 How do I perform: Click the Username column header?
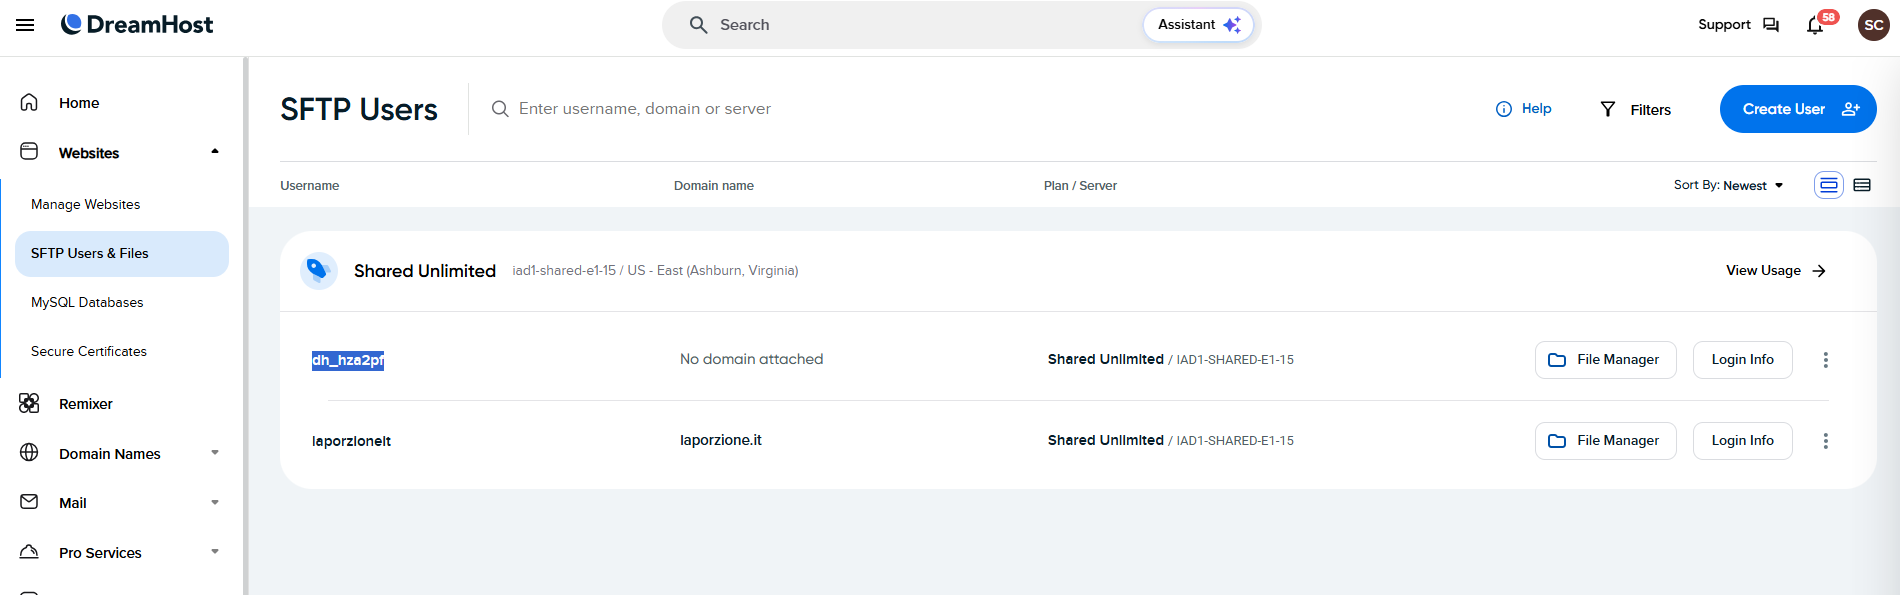pyautogui.click(x=309, y=186)
